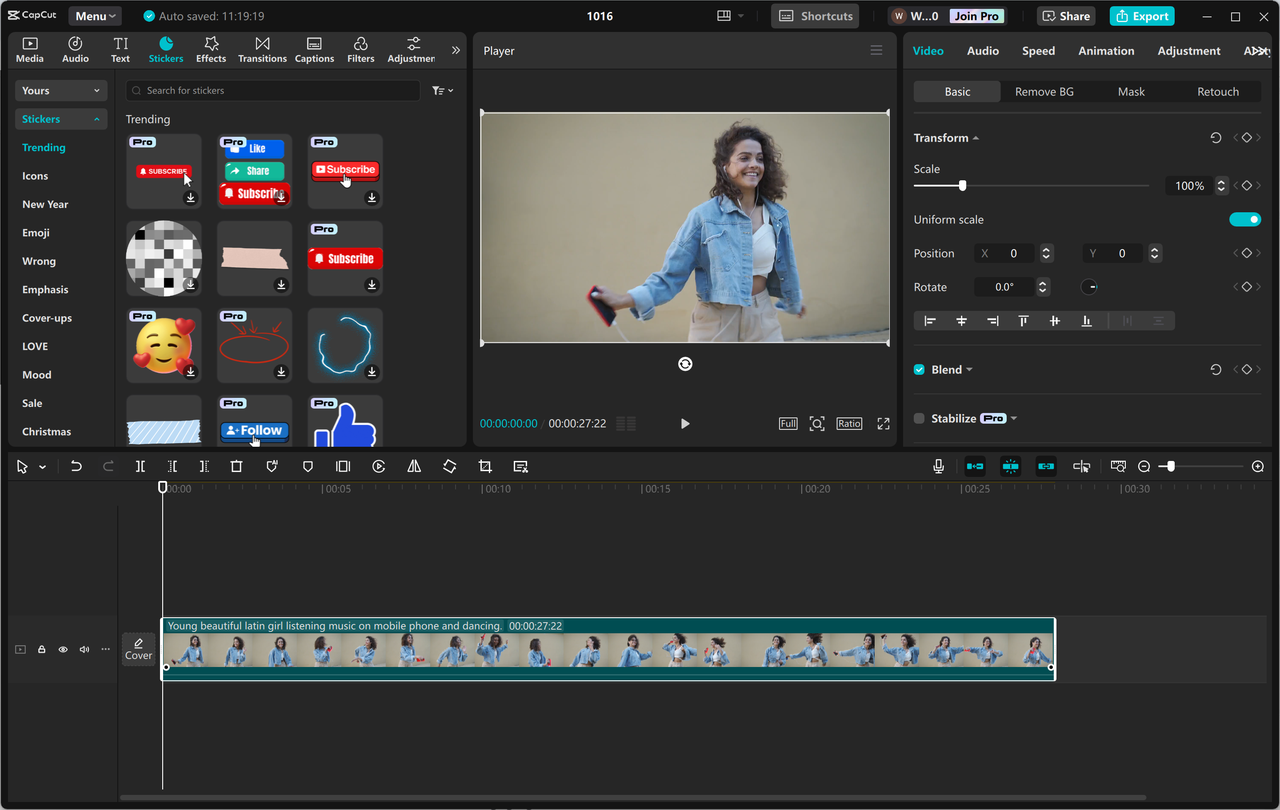Image resolution: width=1280 pixels, height=810 pixels.
Task: Hide the video track using eye icon
Action: [63, 650]
